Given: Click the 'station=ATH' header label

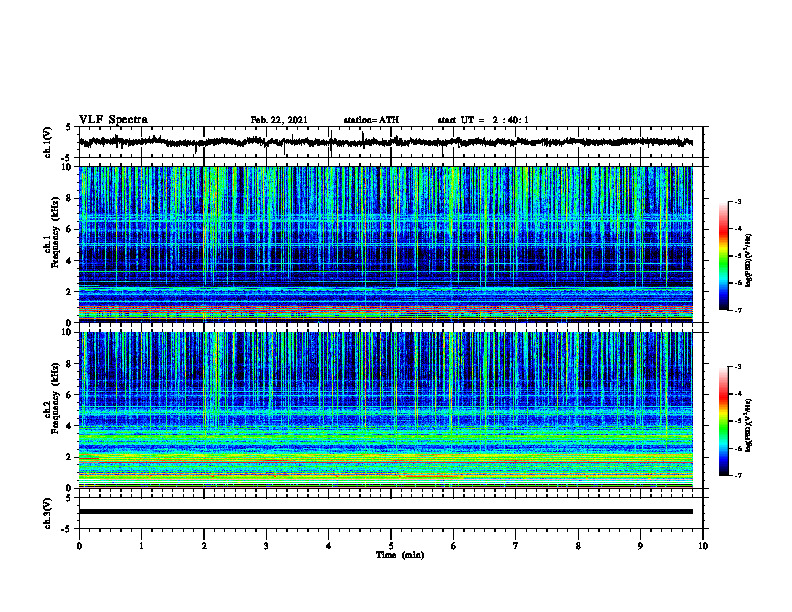Looking at the screenshot, I should [x=371, y=120].
